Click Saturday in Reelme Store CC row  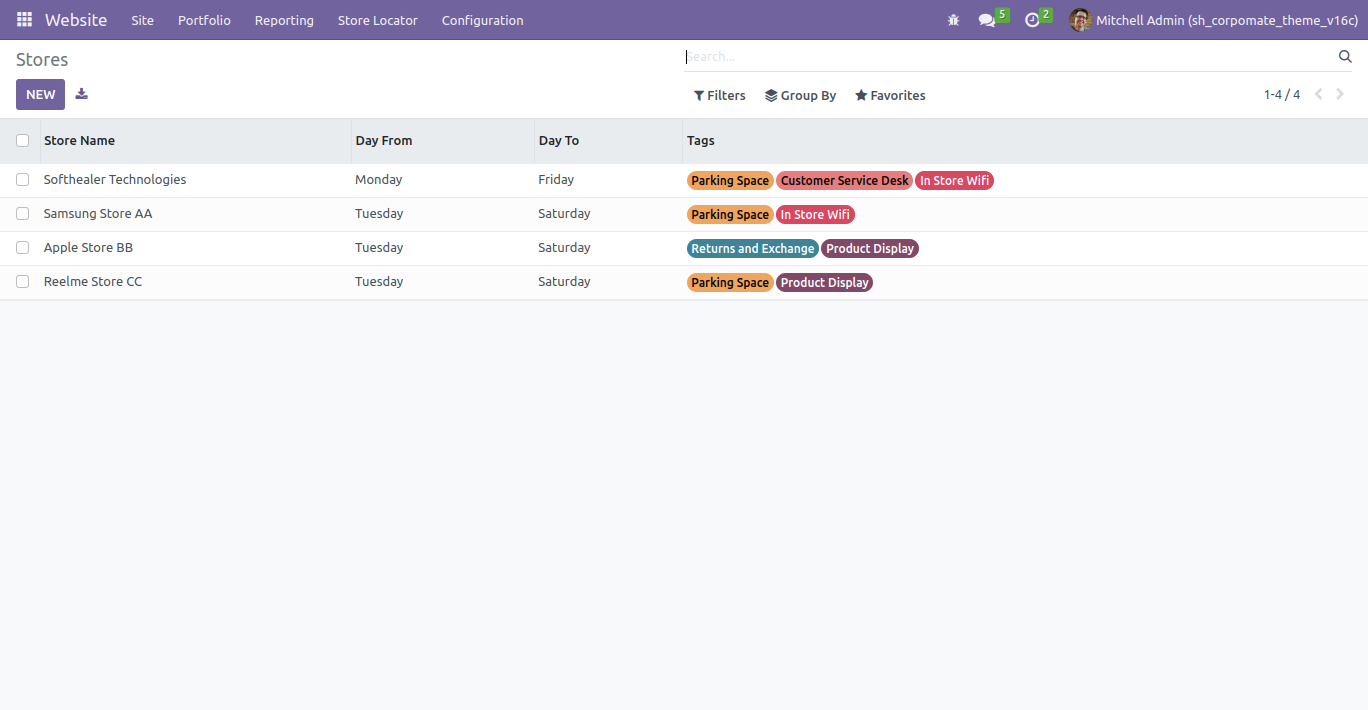coord(564,282)
